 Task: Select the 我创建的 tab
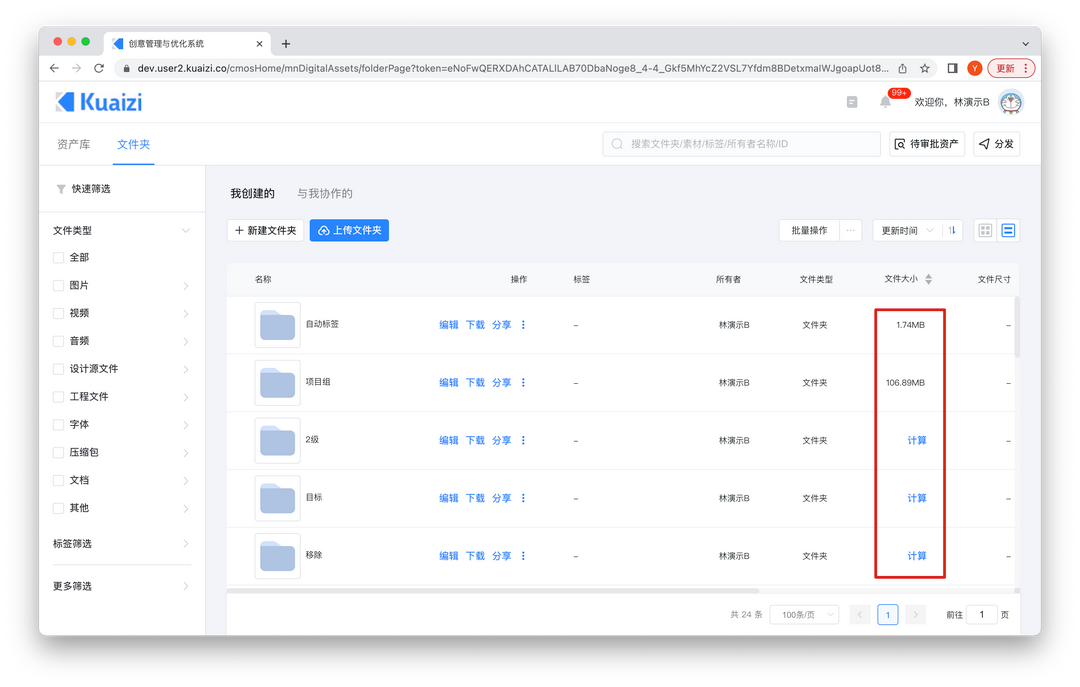click(252, 194)
